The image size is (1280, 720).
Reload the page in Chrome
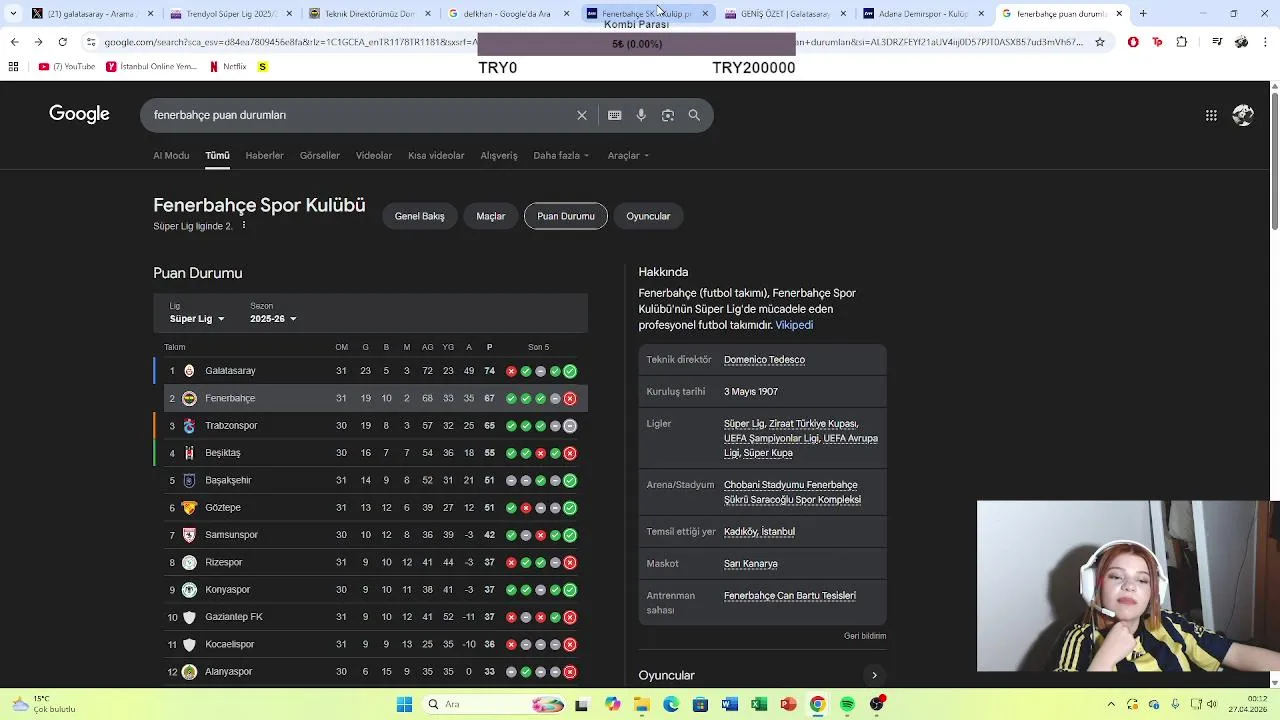(x=62, y=42)
